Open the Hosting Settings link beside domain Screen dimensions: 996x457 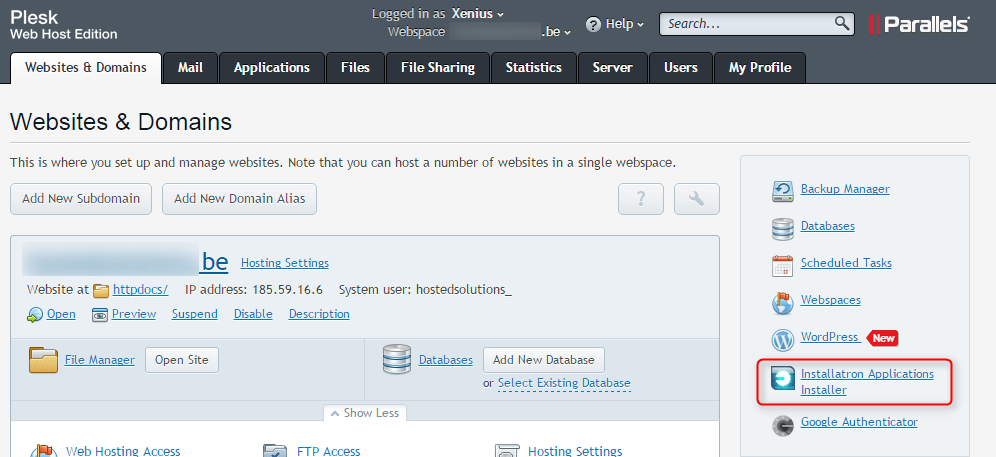tap(285, 263)
